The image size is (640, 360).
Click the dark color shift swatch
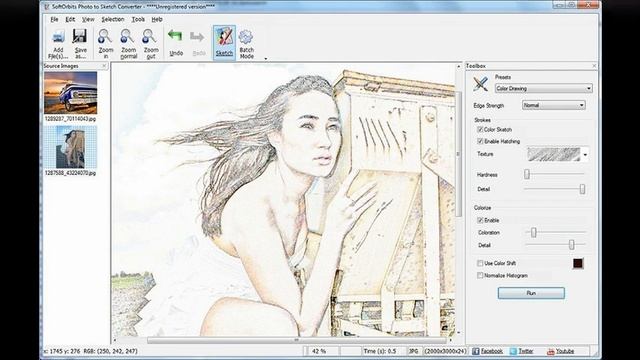[578, 263]
